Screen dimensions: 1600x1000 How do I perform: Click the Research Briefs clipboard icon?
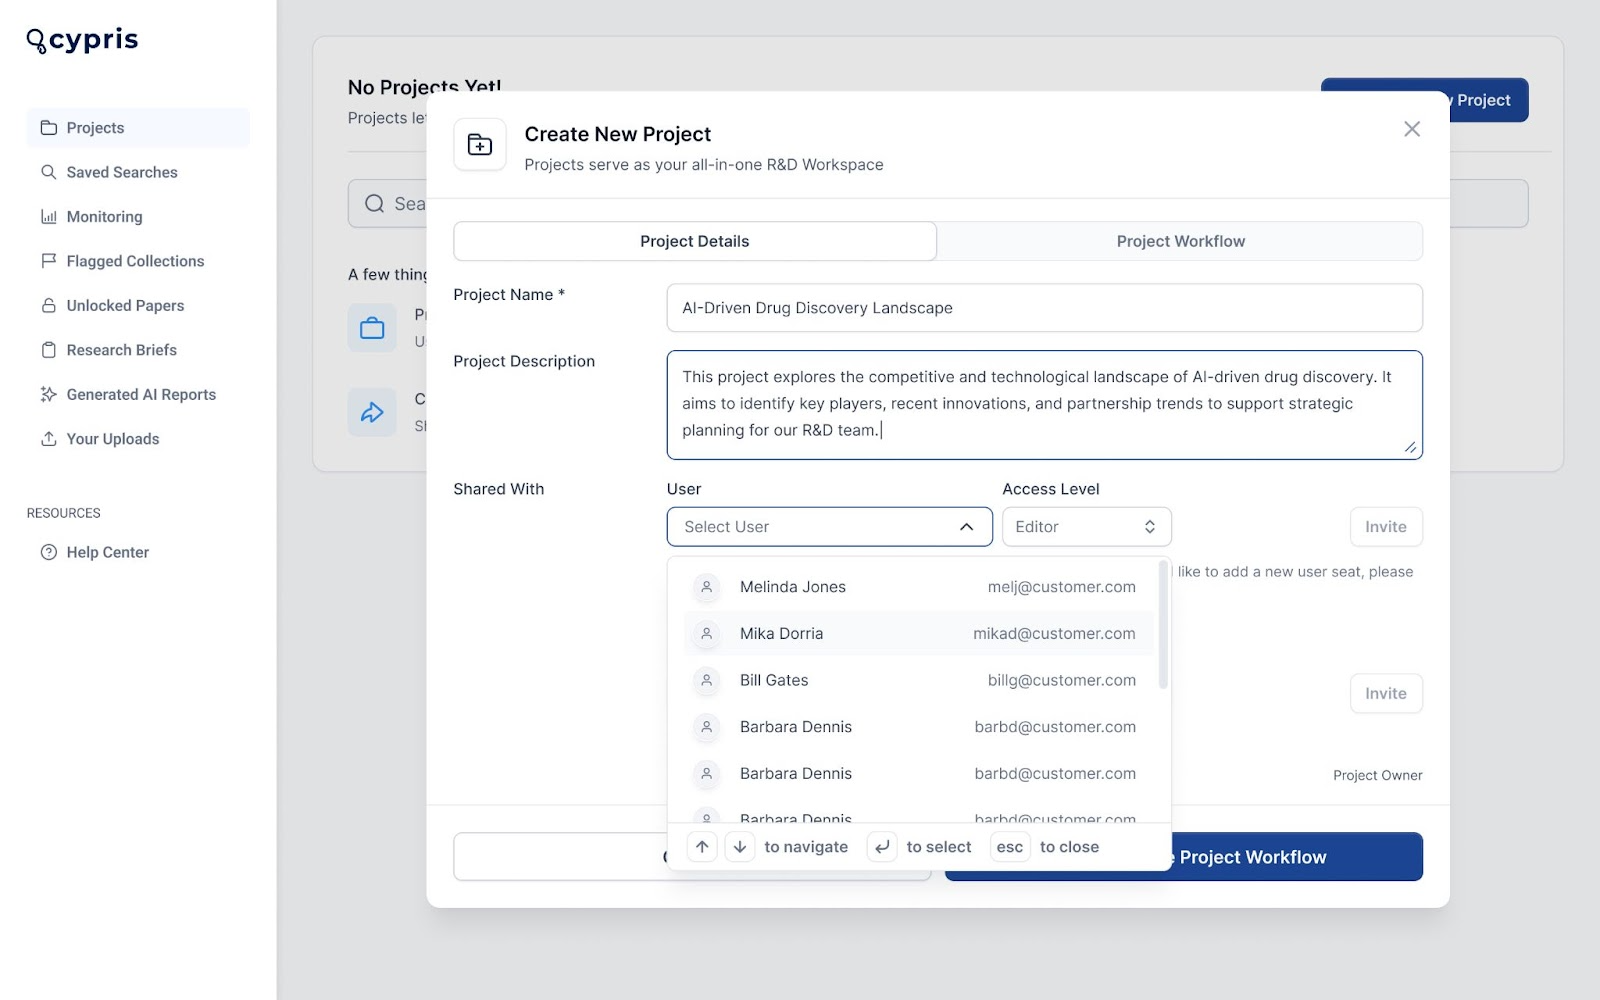pyautogui.click(x=48, y=350)
